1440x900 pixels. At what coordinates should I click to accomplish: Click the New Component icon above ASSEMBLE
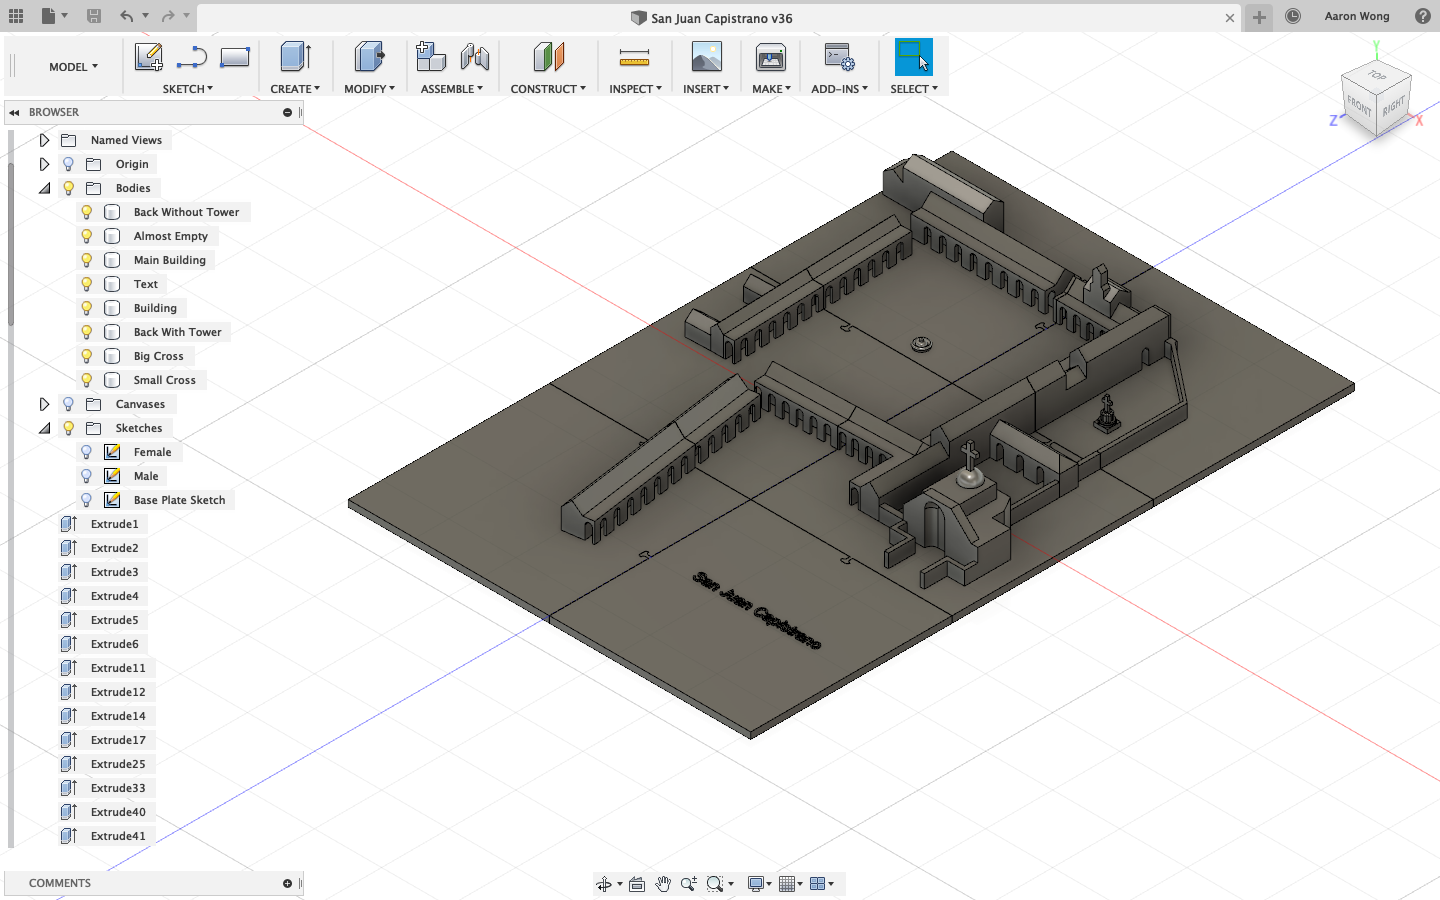[x=431, y=57]
